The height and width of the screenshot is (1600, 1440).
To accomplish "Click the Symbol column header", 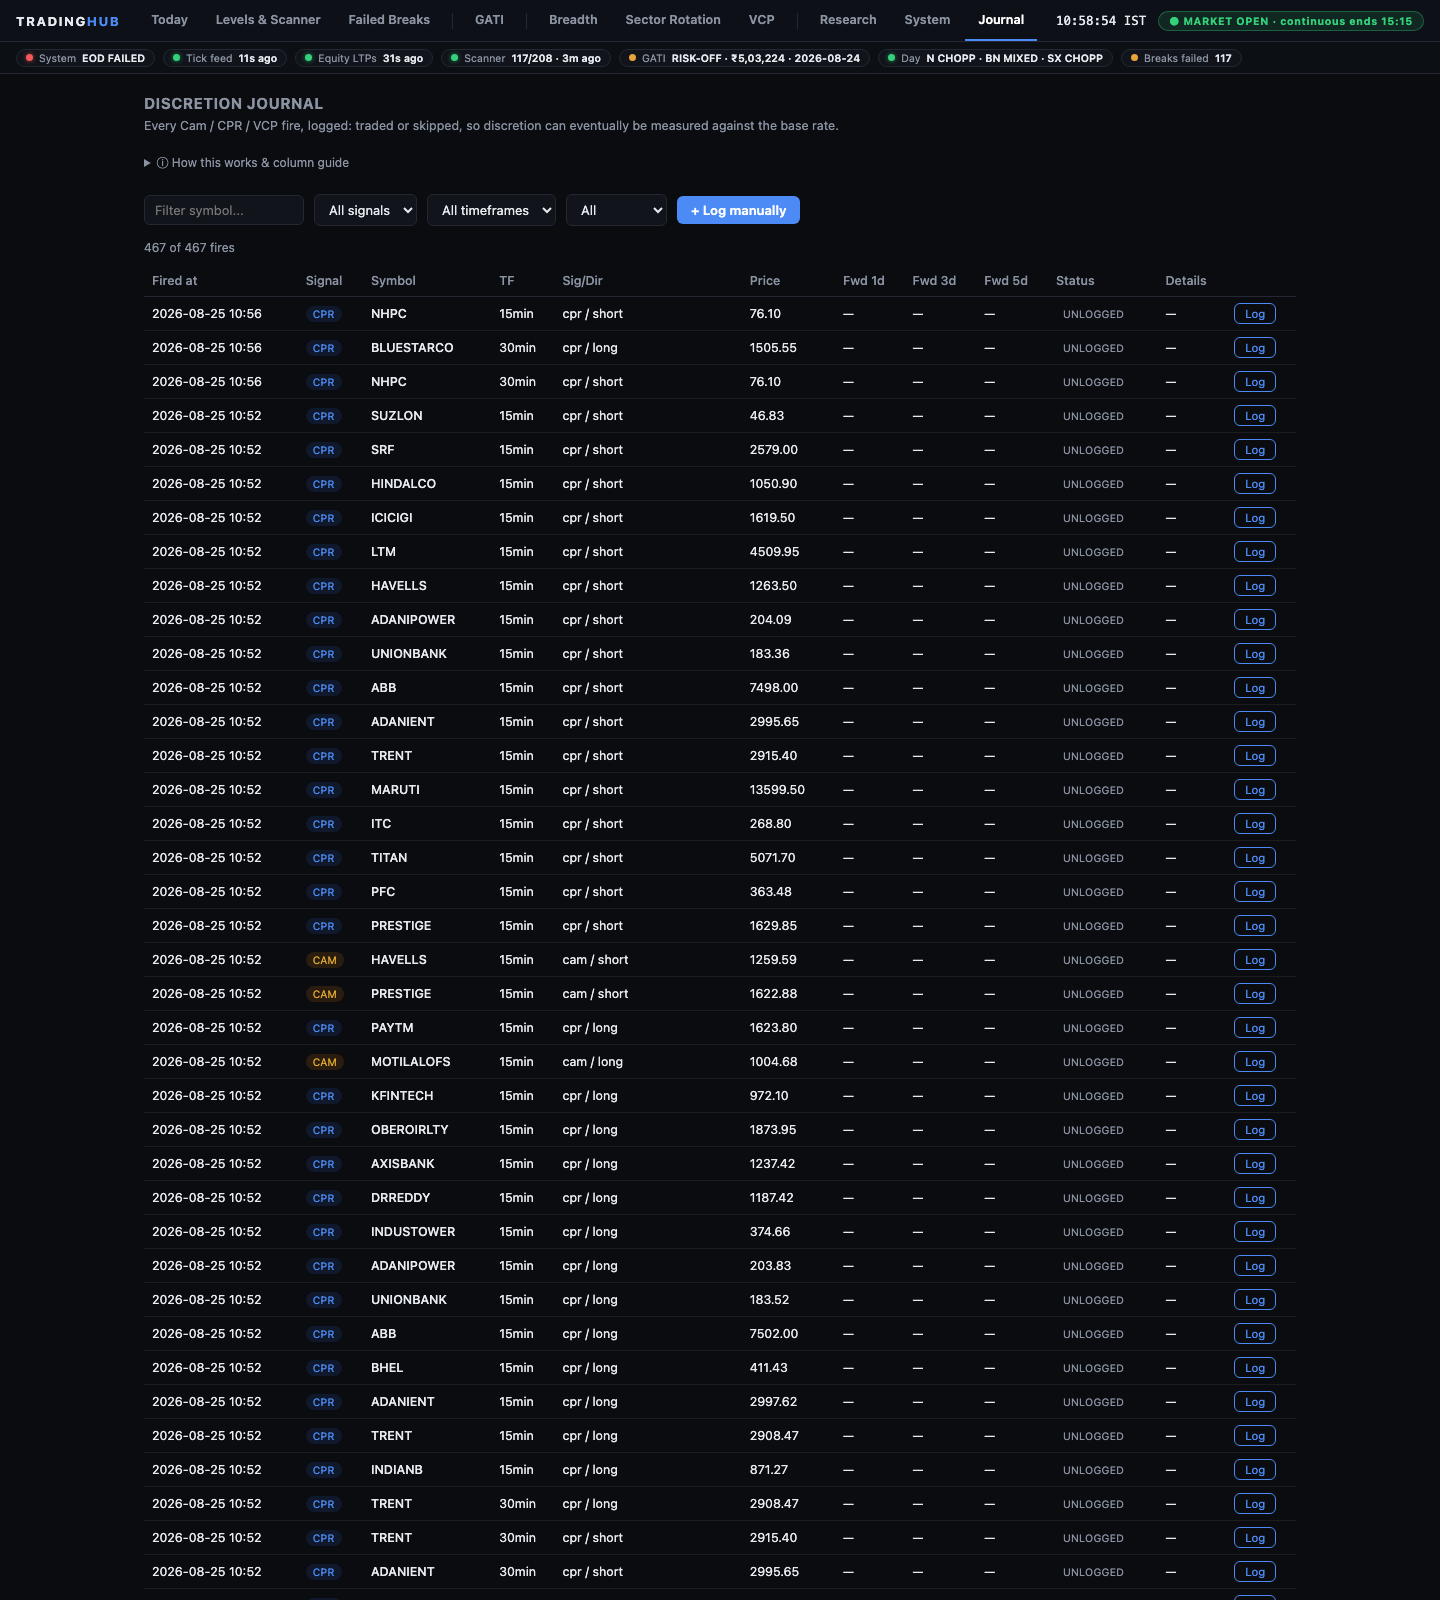I will pos(393,281).
